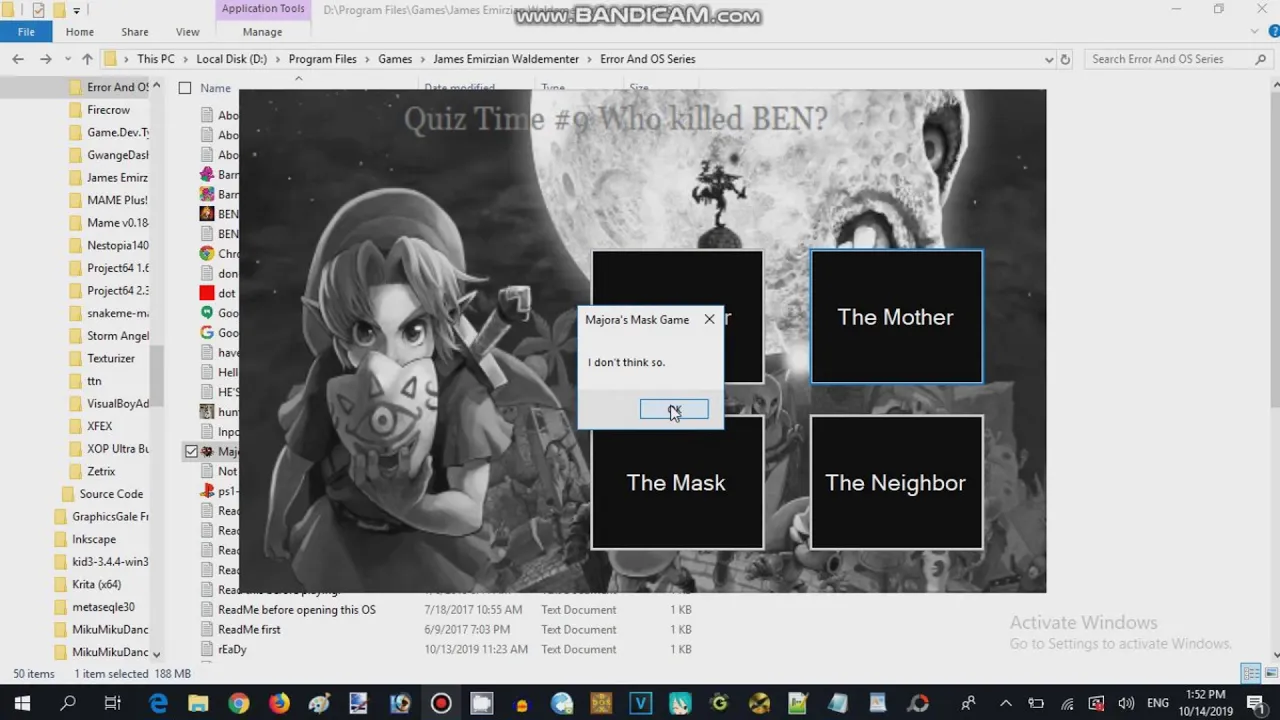Screen dimensions: 1280x720
Task: Select Inkscape folder in navigation pane
Action: tap(94, 539)
